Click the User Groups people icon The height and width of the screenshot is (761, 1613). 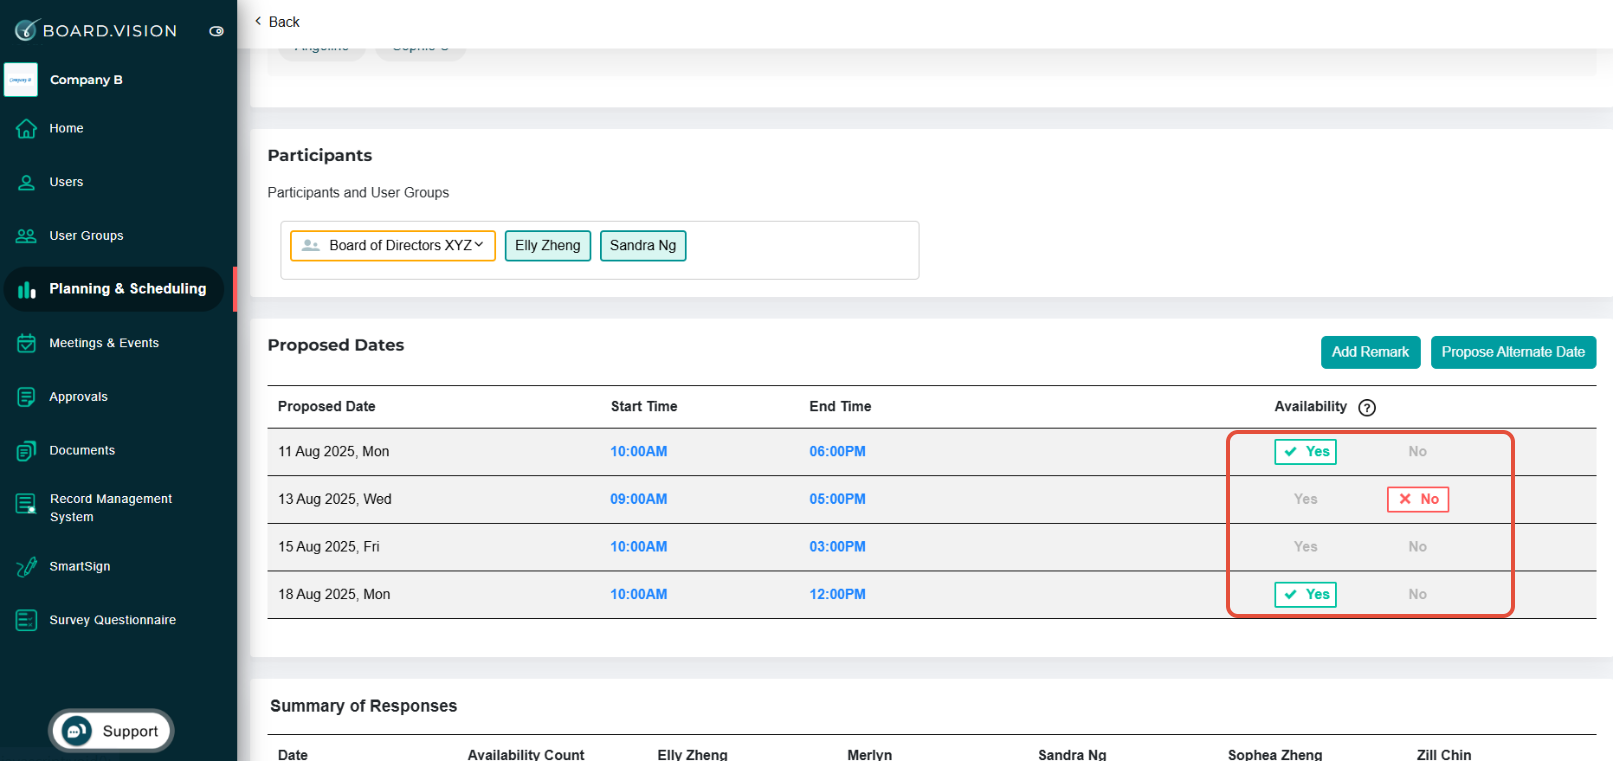point(27,236)
